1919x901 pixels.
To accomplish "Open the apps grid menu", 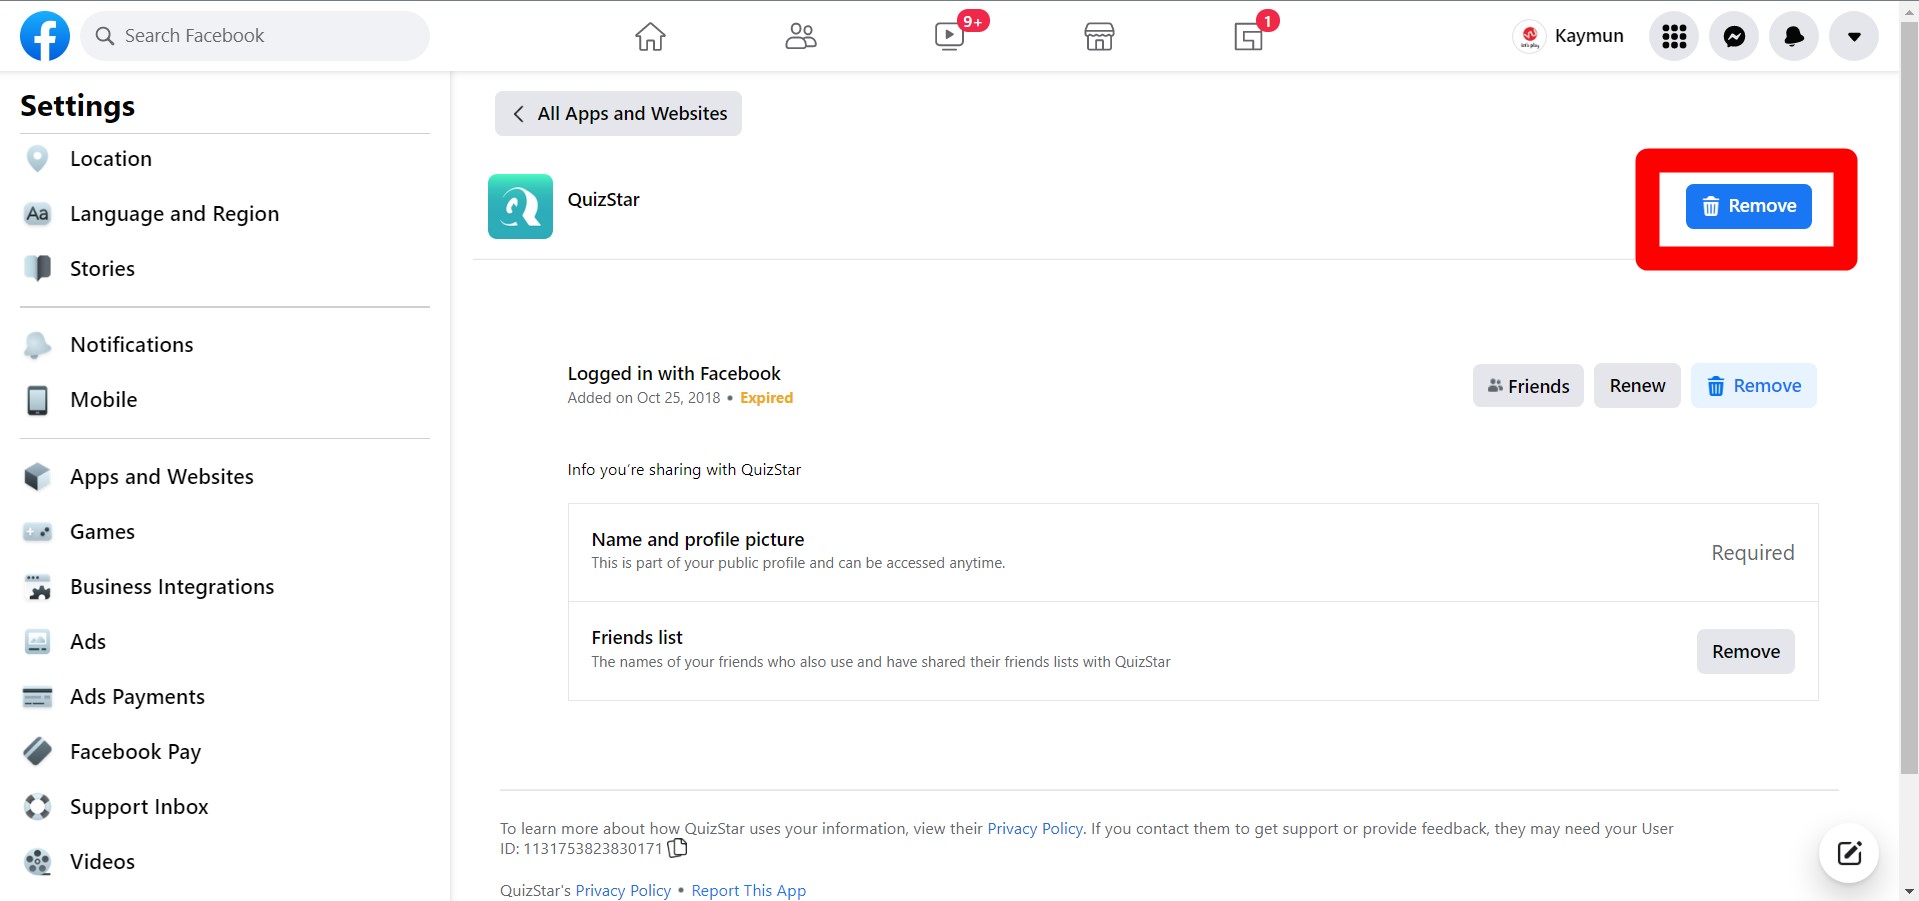I will coord(1674,36).
